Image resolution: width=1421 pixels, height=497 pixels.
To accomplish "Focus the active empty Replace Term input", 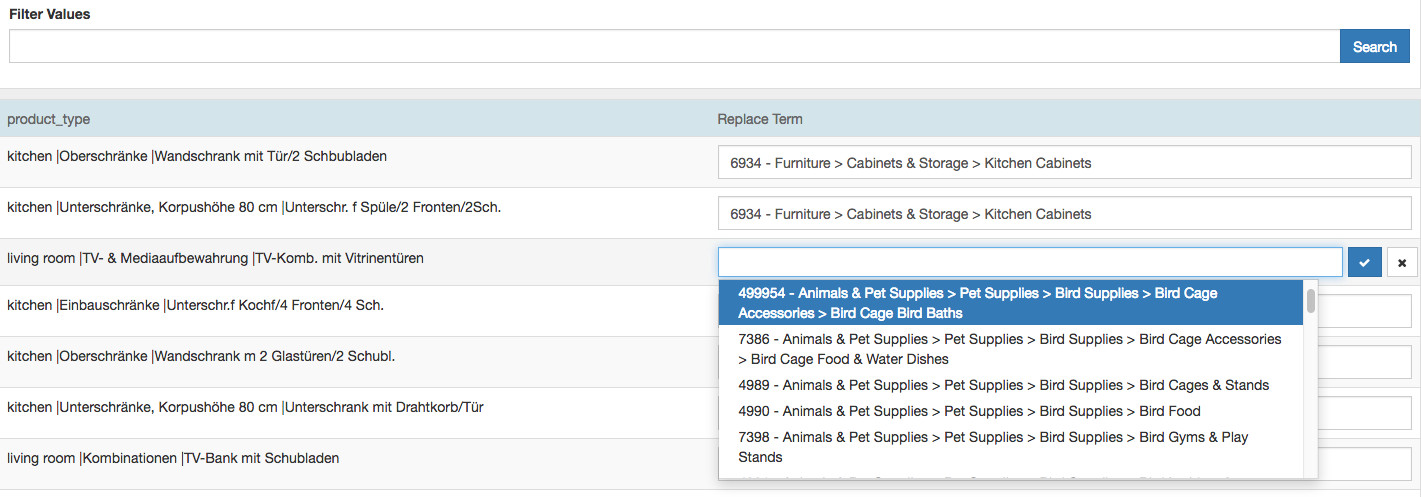I will (x=1030, y=263).
